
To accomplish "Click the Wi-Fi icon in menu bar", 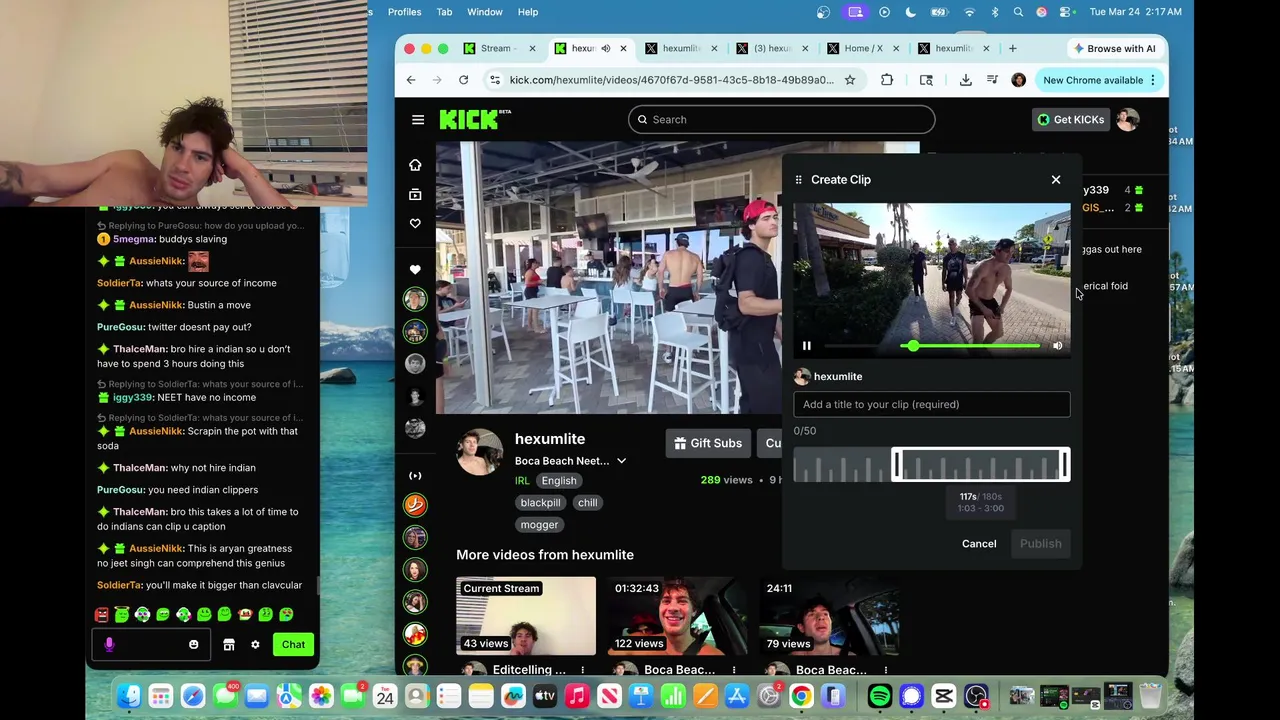I will tap(969, 12).
